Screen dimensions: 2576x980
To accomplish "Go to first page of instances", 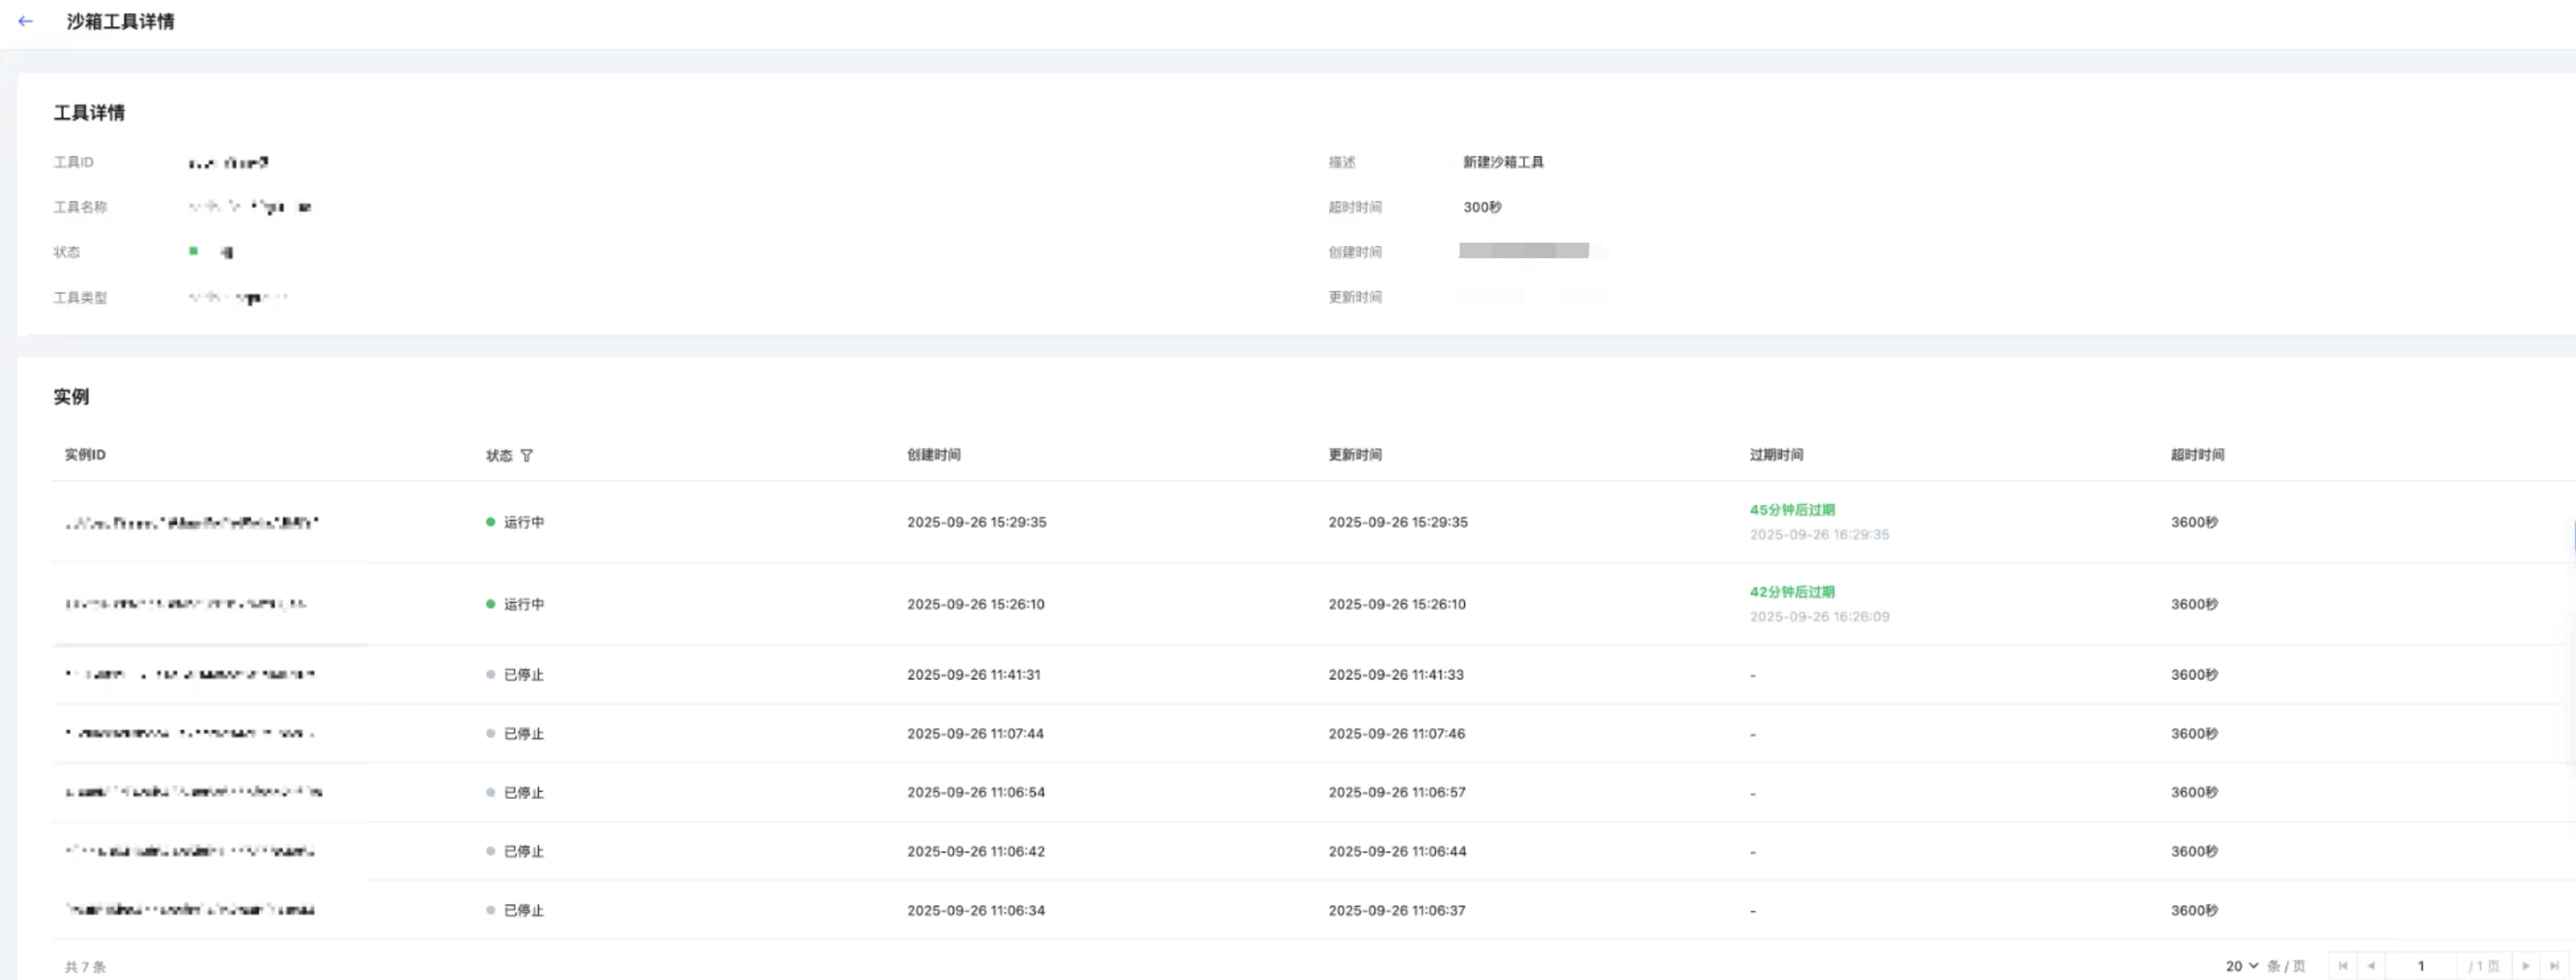I will pos(2342,966).
